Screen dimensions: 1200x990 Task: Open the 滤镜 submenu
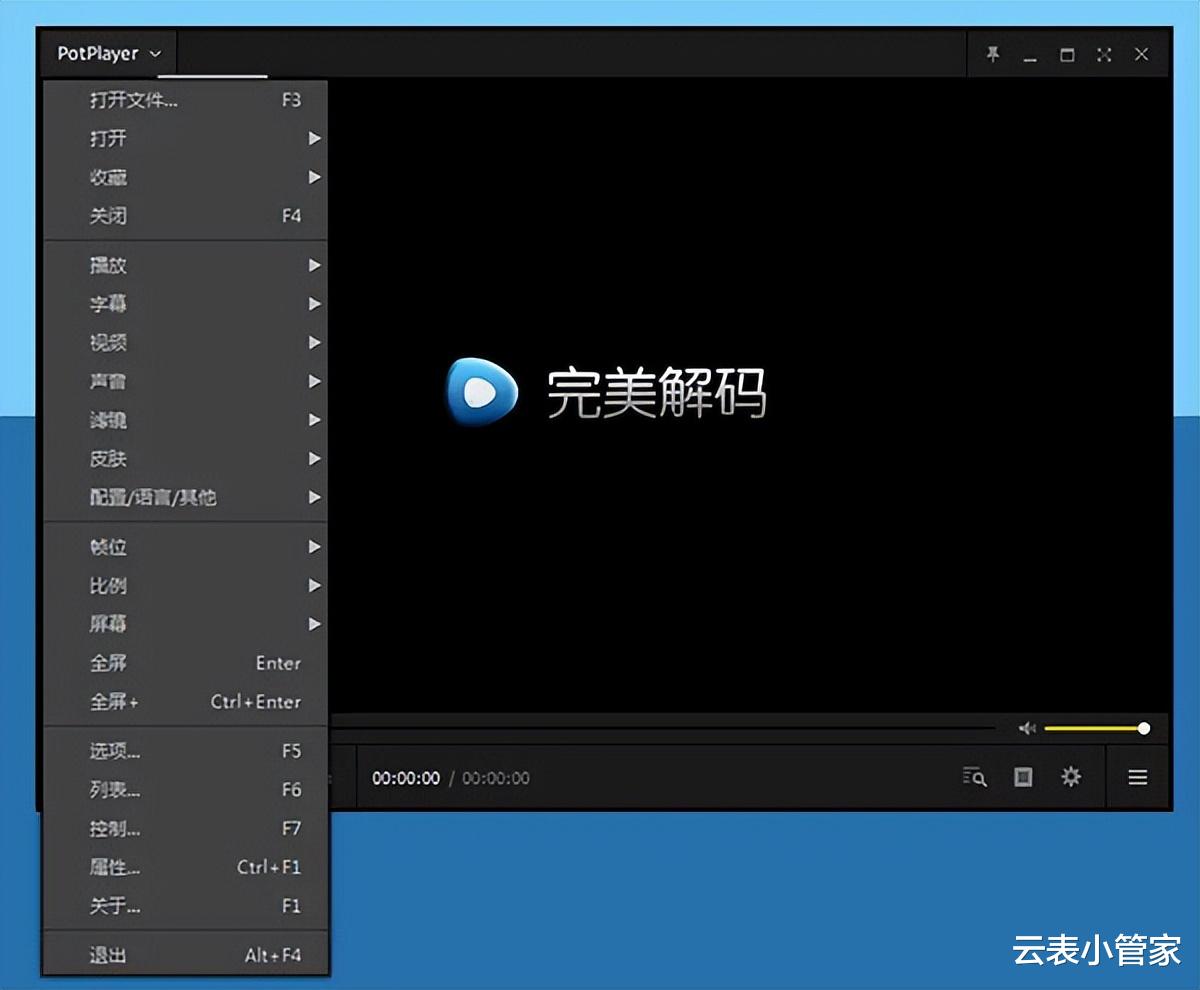point(186,420)
